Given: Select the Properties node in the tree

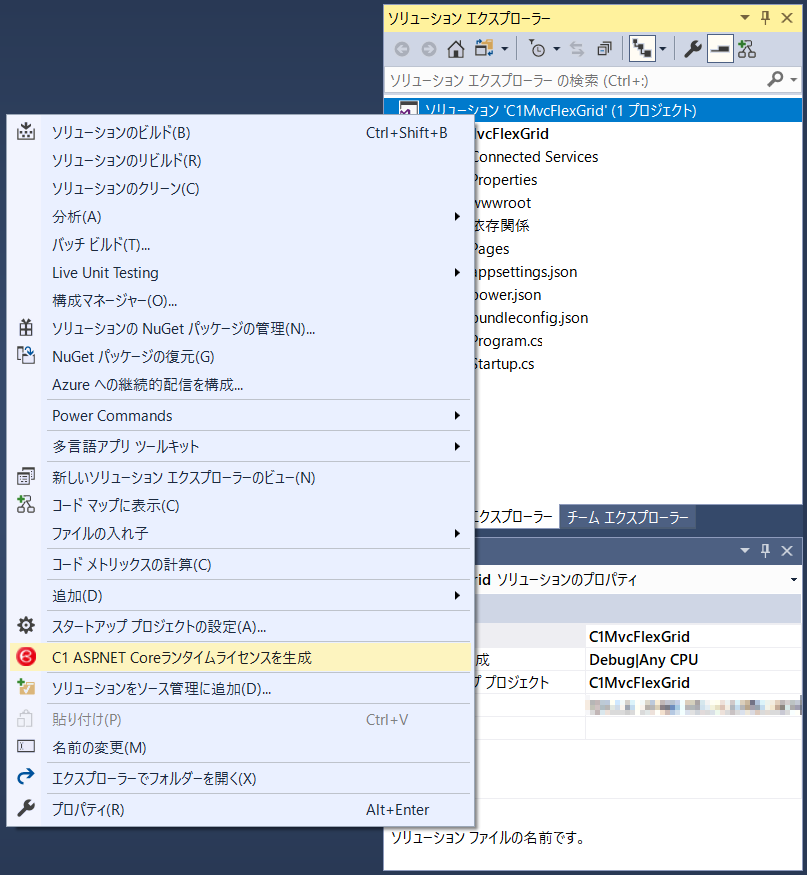Looking at the screenshot, I should [x=505, y=180].
